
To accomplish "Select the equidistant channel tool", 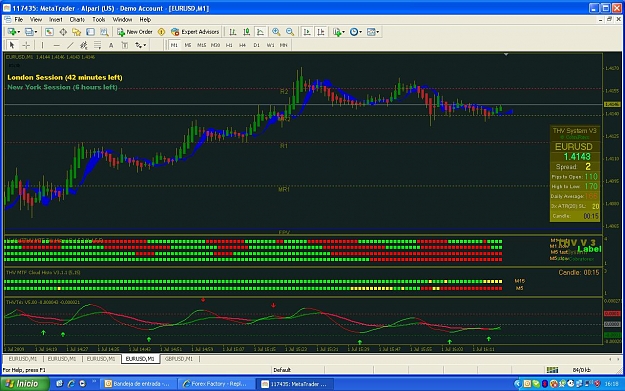I will [x=84, y=45].
